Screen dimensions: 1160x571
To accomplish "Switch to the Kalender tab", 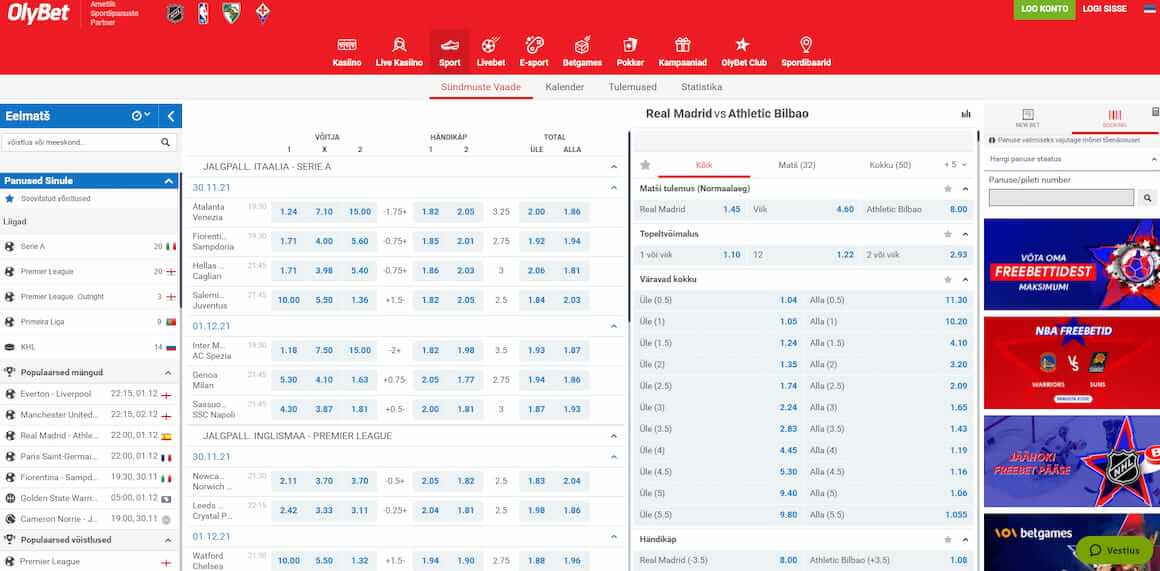I will (x=564, y=87).
